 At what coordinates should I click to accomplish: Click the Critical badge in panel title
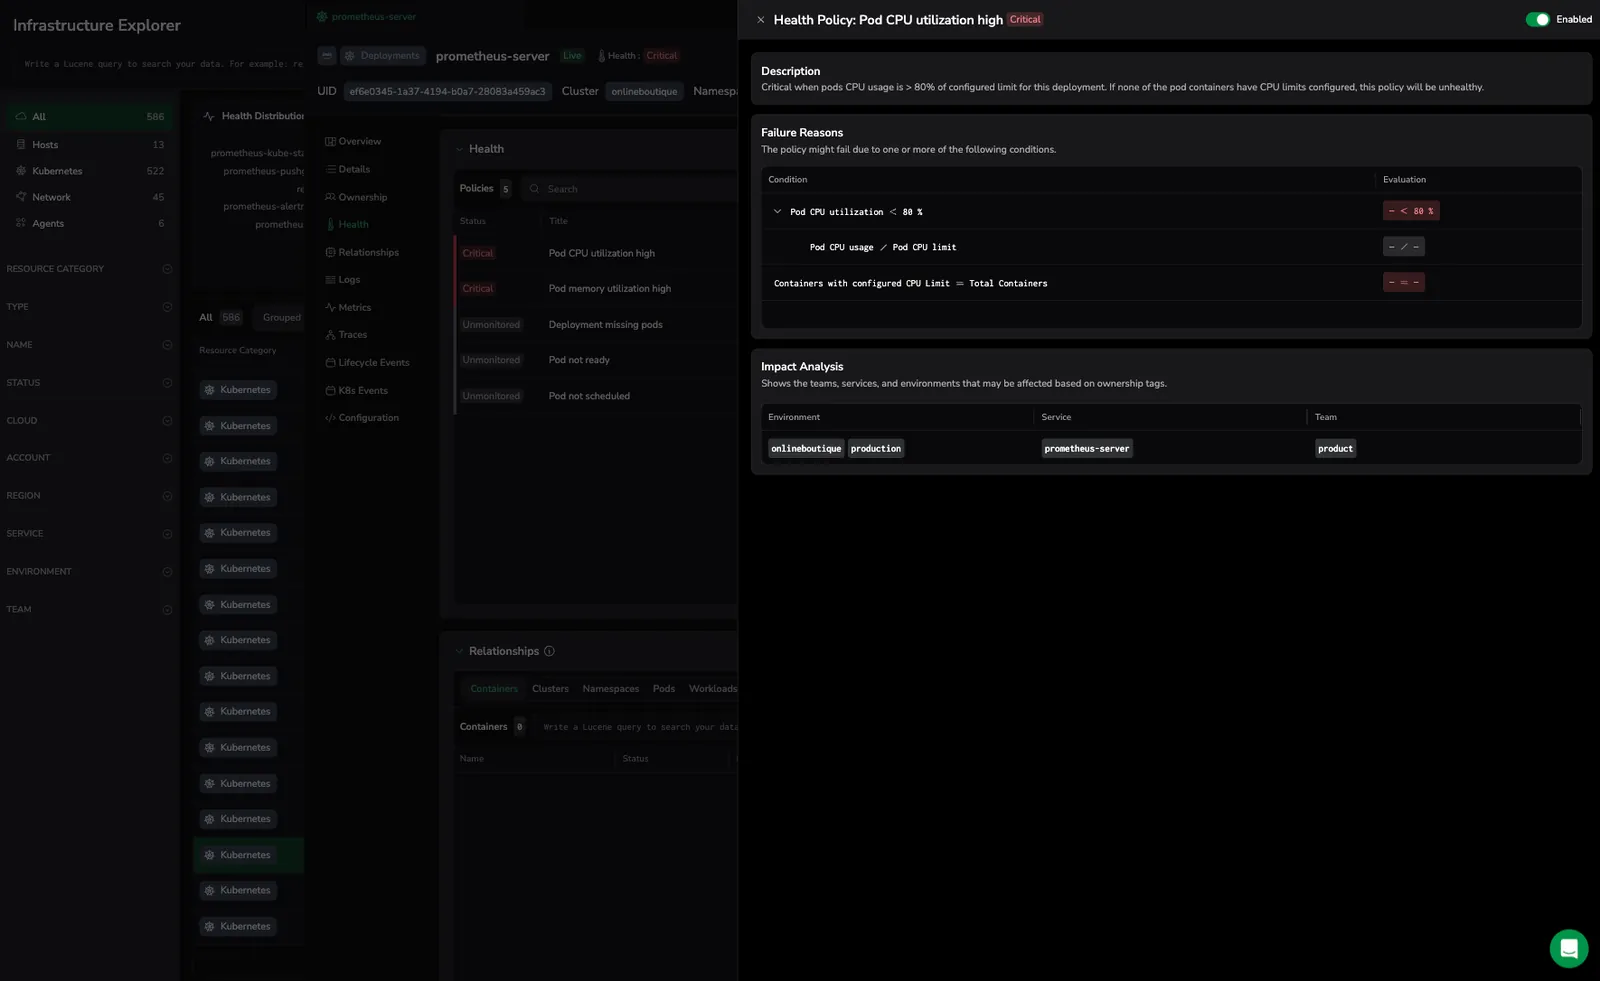[1025, 20]
